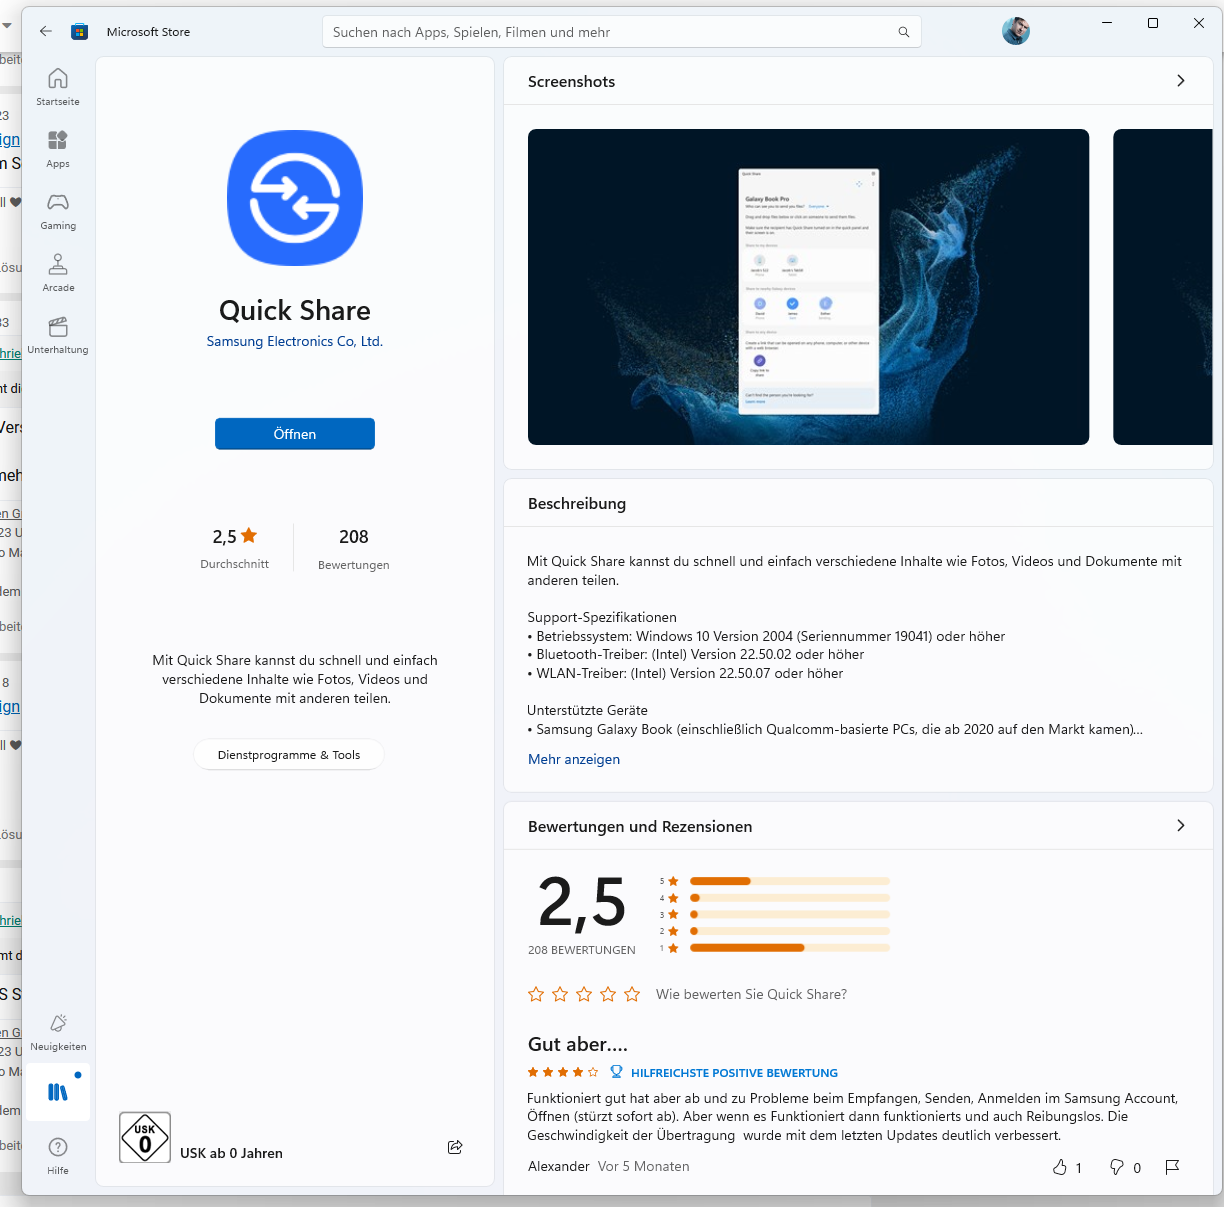Viewport: 1224px width, 1207px height.
Task: Click USK ab 0 Jahren text
Action: 231,1153
